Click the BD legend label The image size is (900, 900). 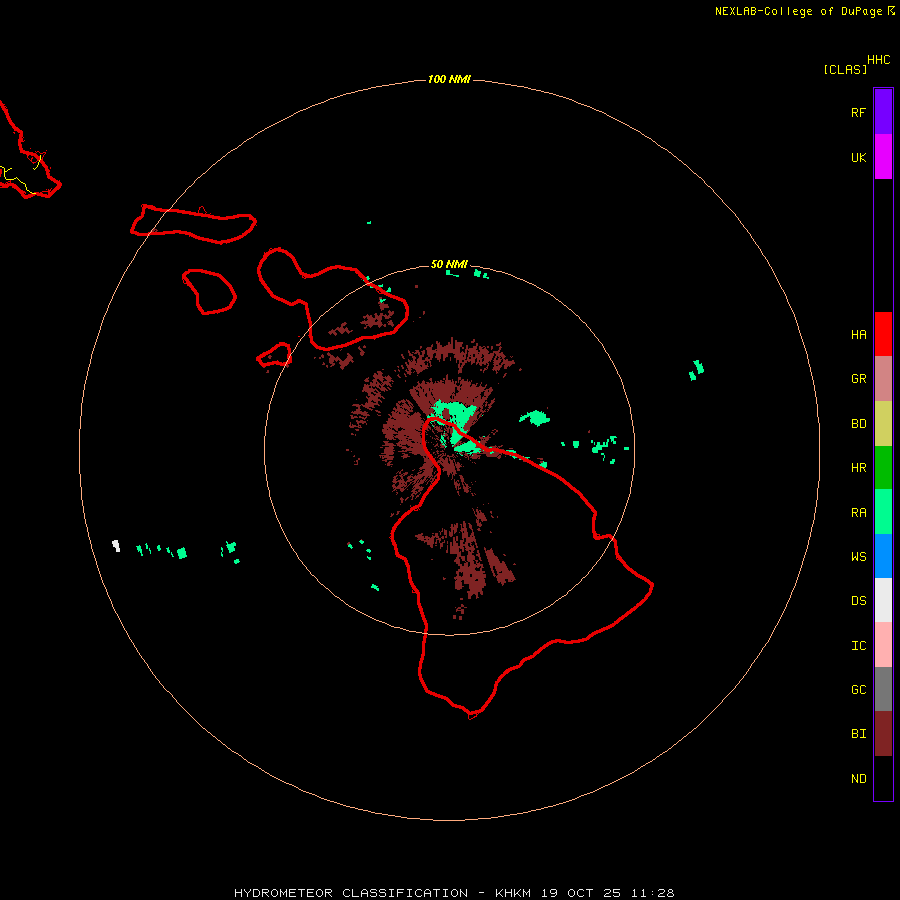click(858, 424)
